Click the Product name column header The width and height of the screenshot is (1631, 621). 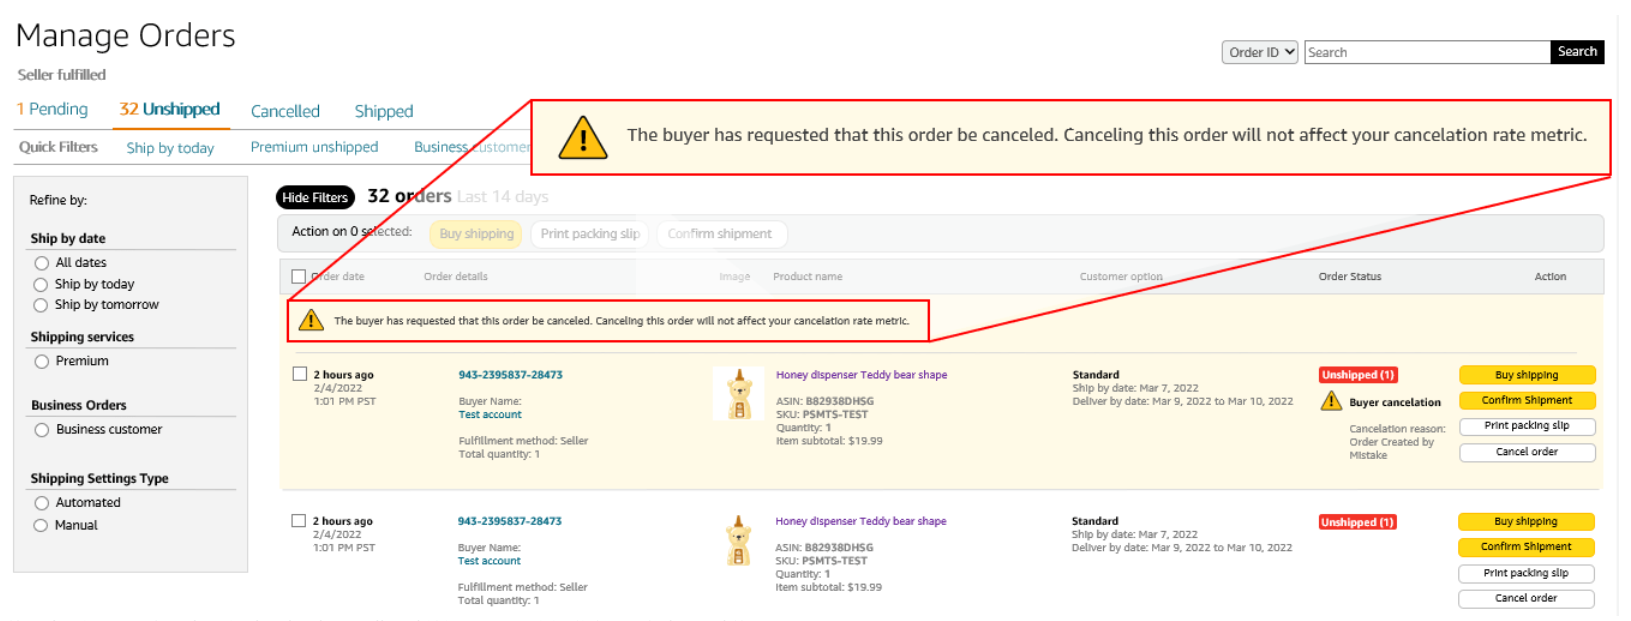807,277
